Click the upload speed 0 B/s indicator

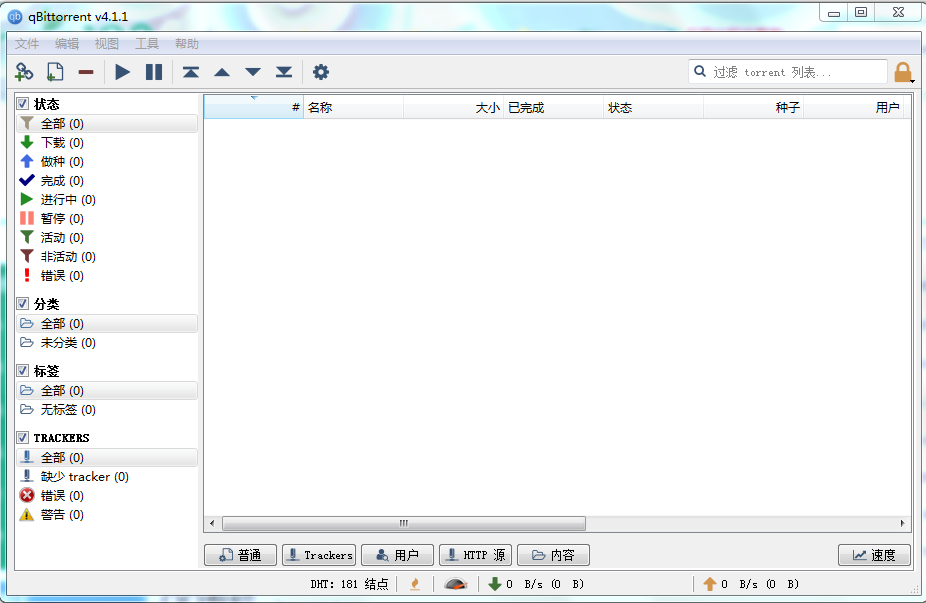pos(751,584)
